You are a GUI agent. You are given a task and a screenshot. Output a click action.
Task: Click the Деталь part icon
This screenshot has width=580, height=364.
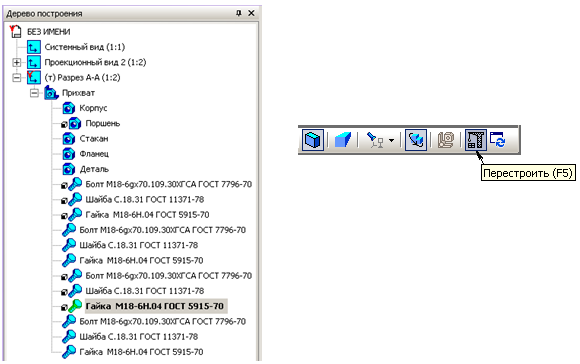coord(69,169)
